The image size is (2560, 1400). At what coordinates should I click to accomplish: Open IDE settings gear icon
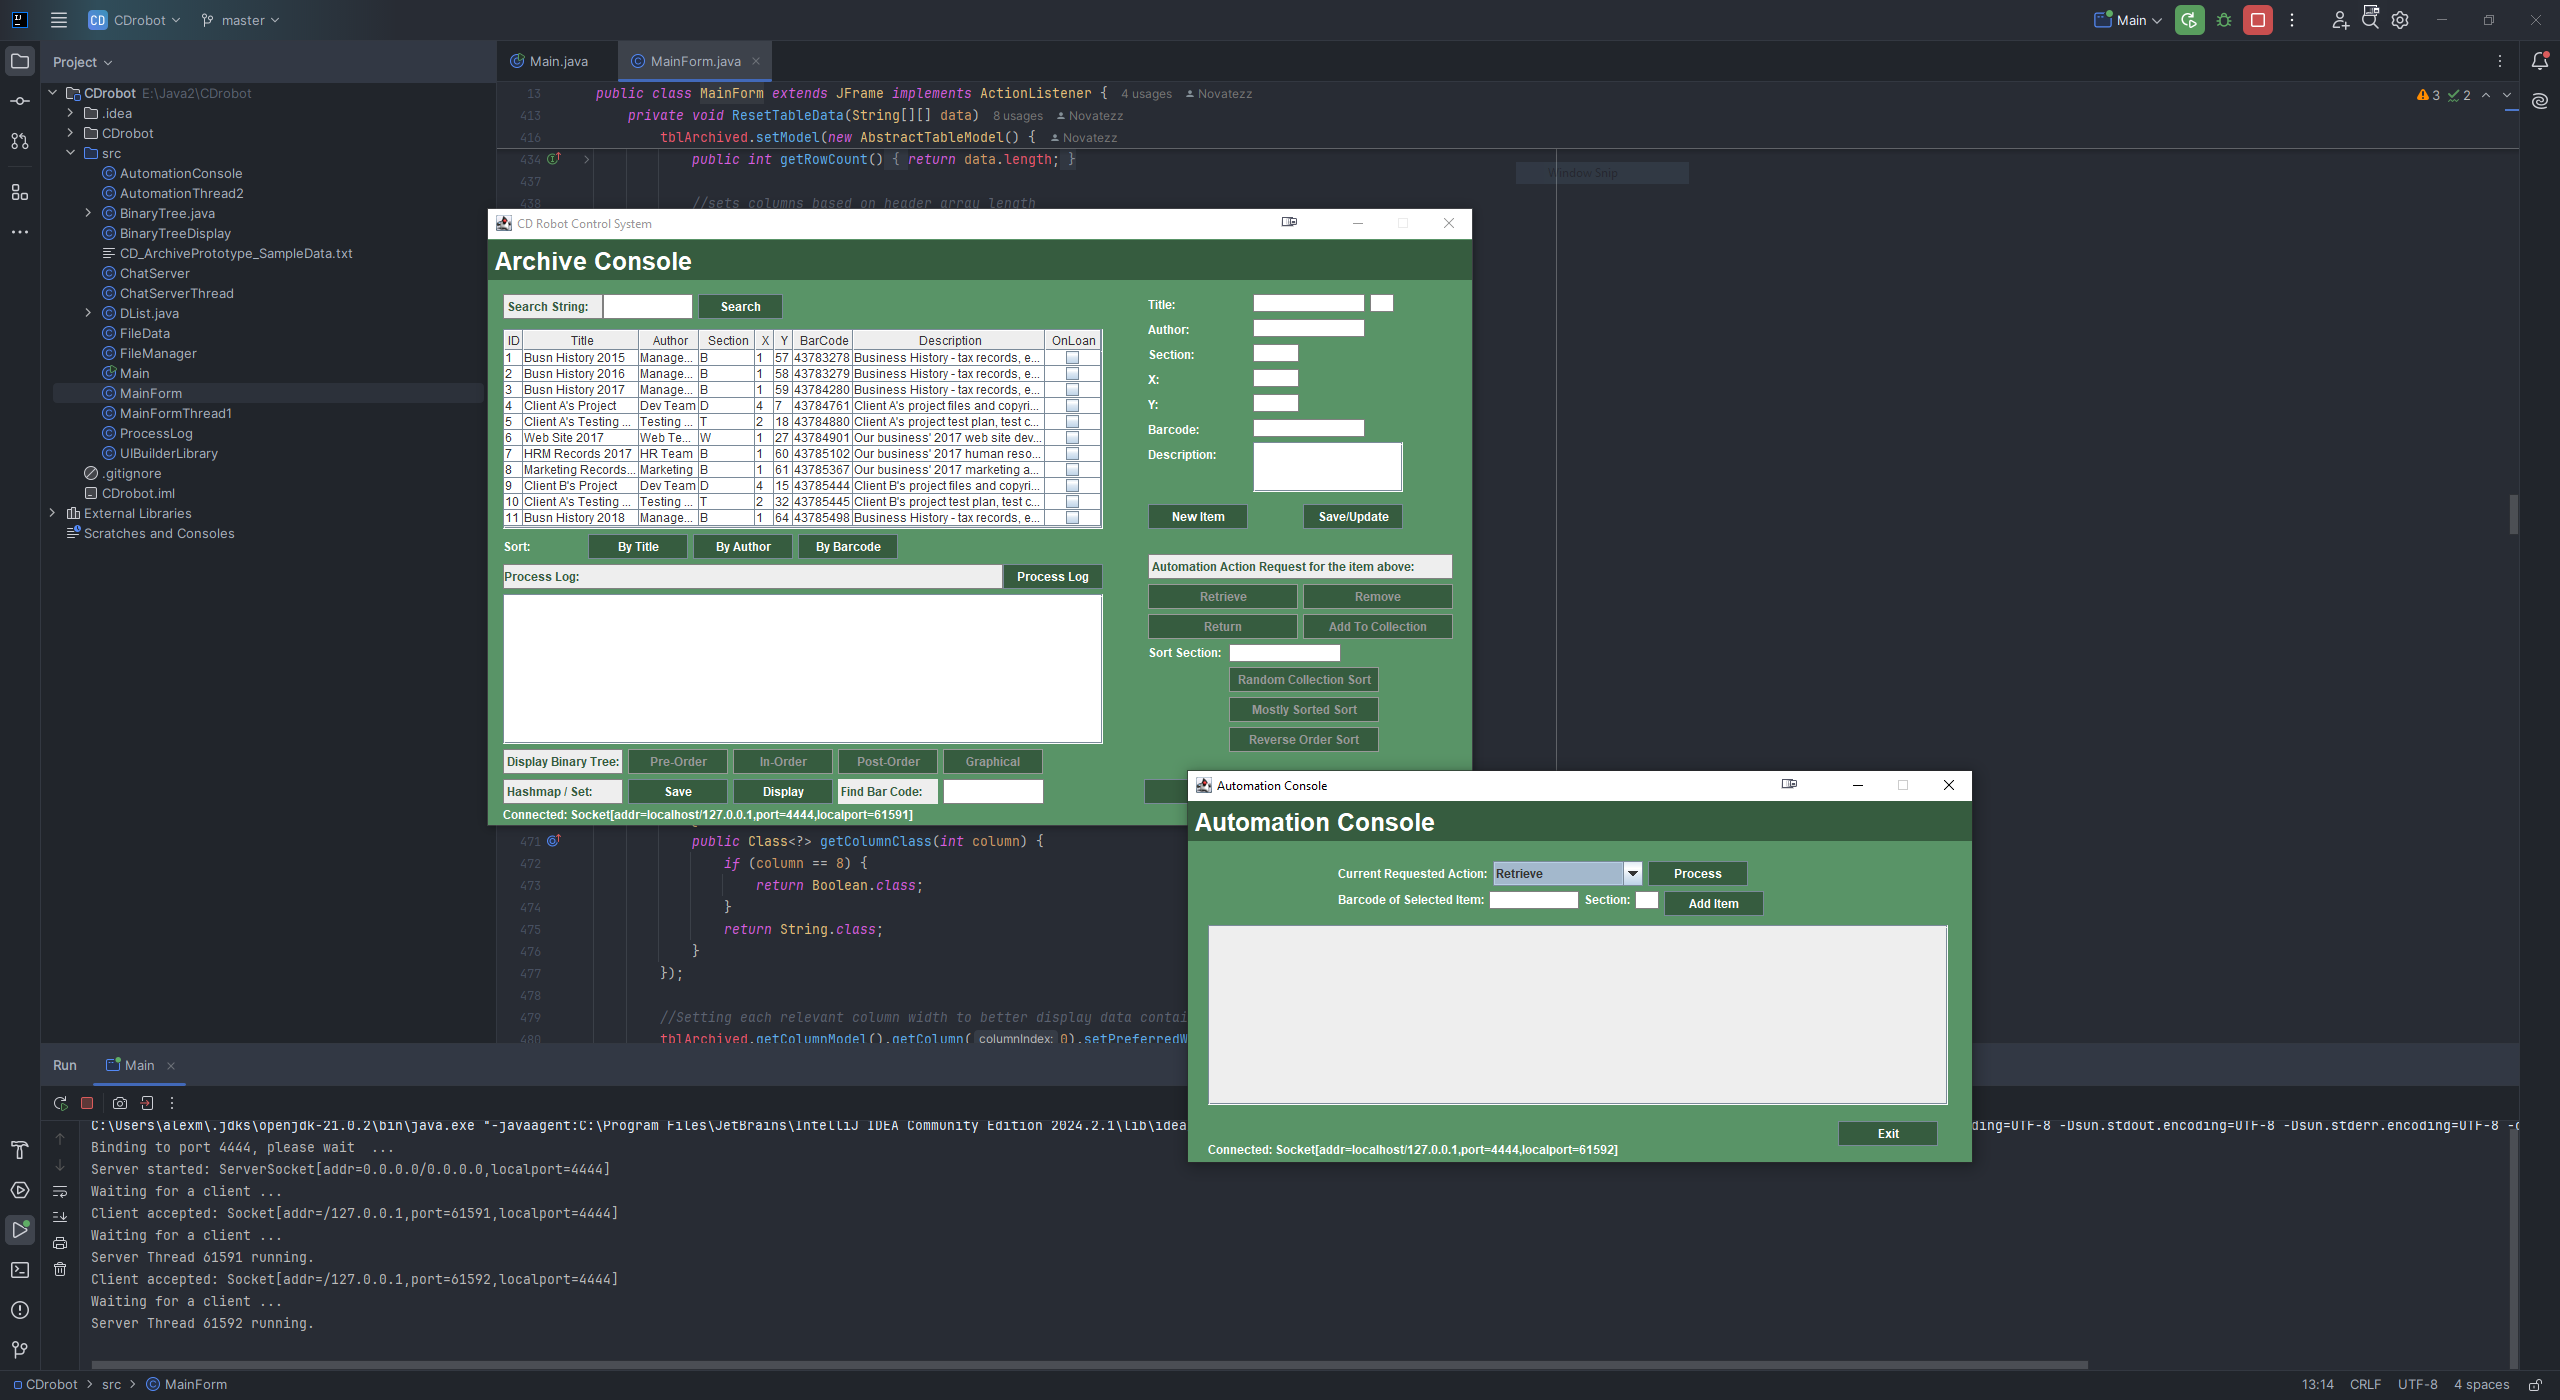point(2400,20)
